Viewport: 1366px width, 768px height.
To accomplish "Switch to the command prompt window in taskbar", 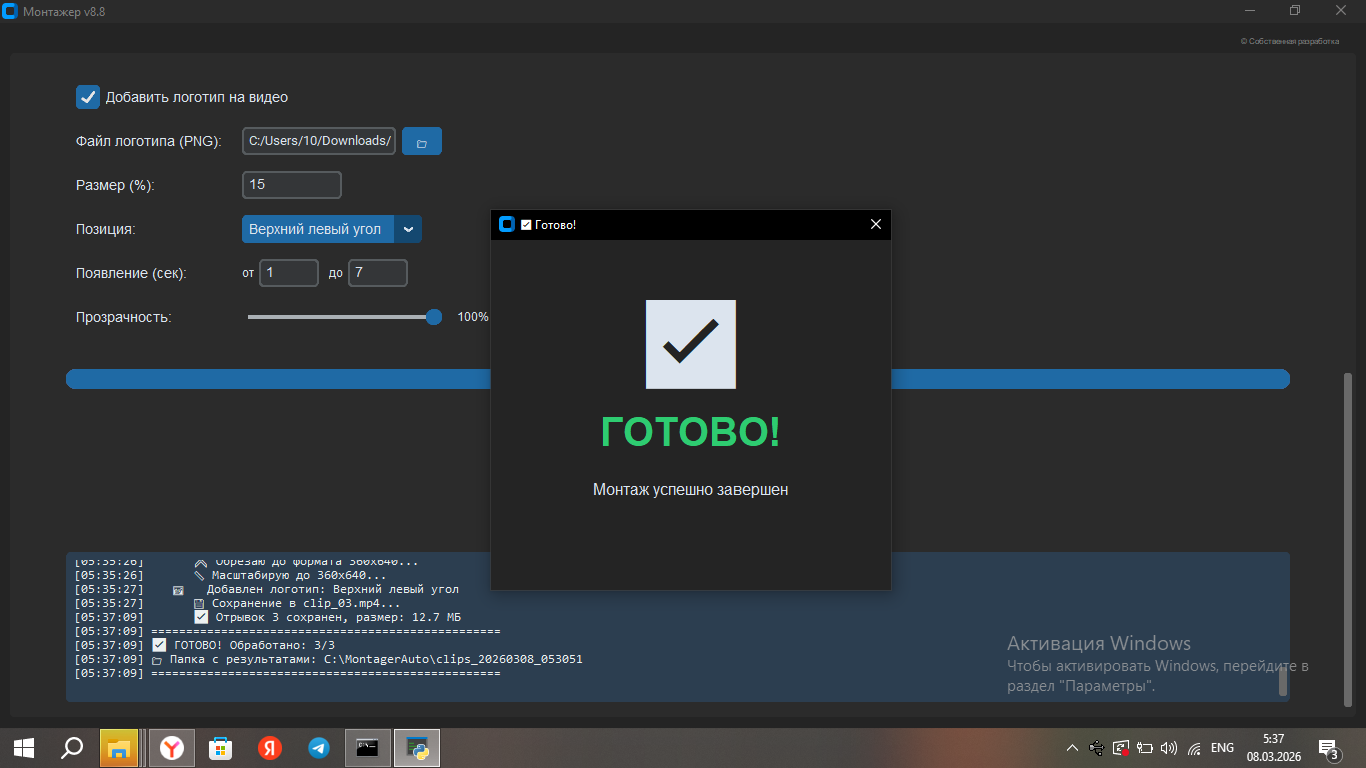I will click(x=367, y=748).
